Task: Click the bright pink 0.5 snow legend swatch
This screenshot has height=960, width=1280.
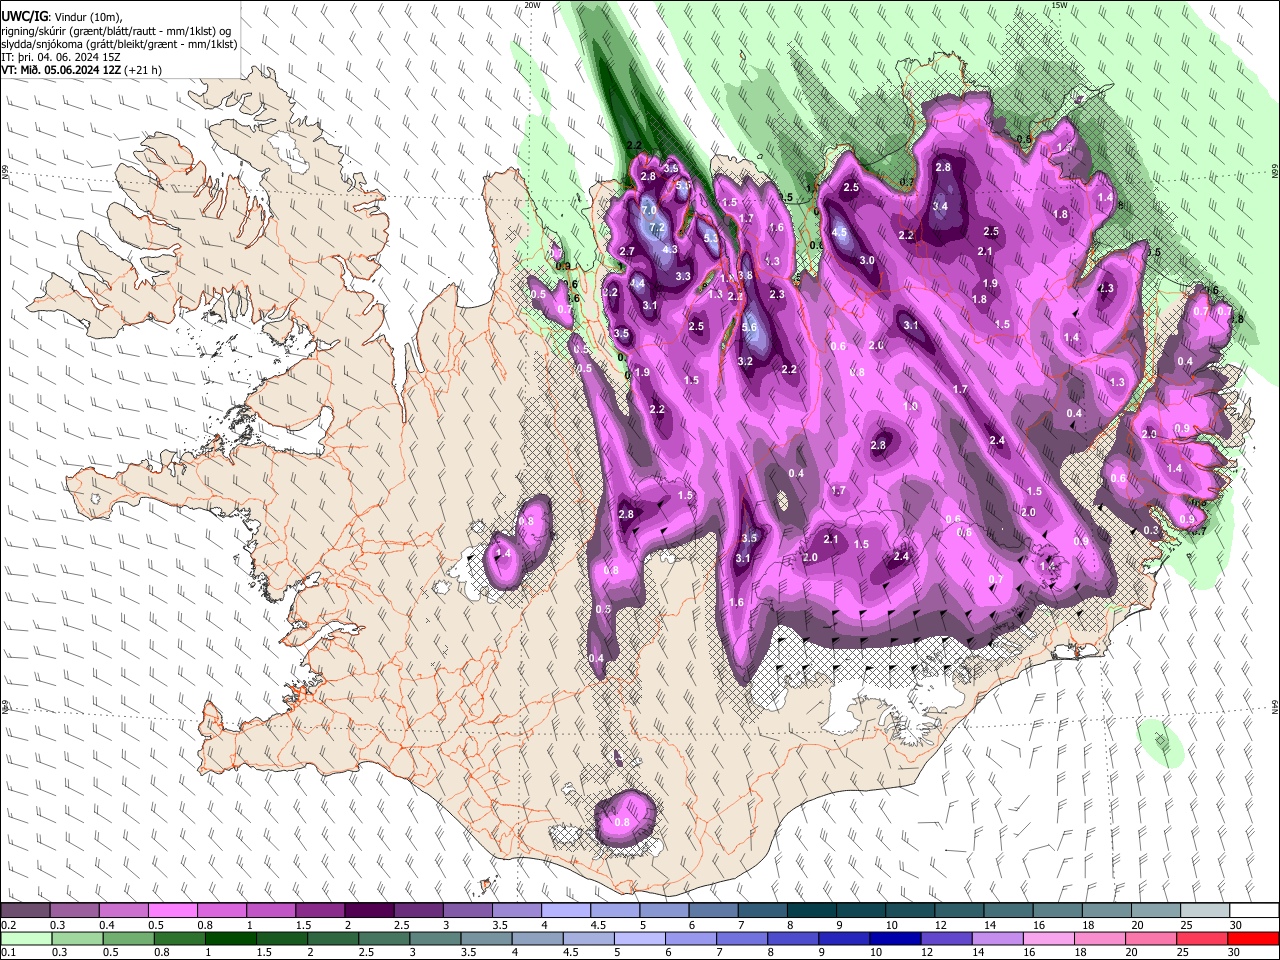Action: 172,910
